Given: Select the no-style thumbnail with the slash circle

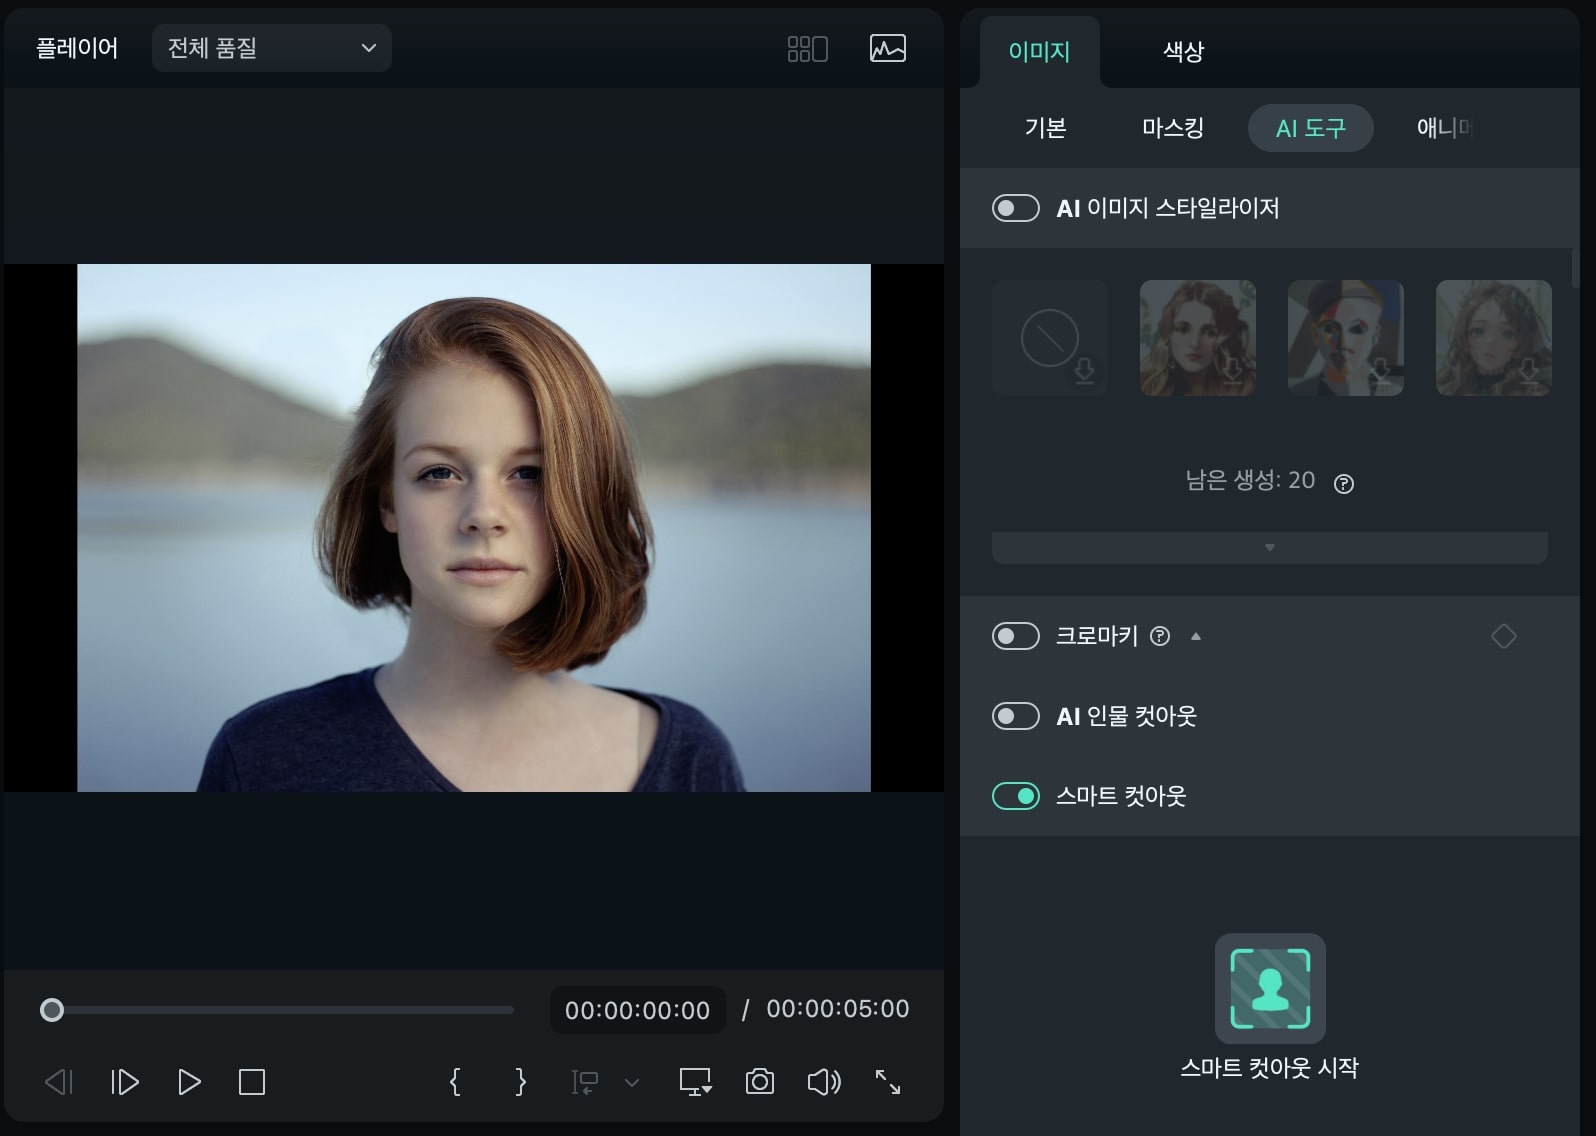Looking at the screenshot, I should point(1050,338).
